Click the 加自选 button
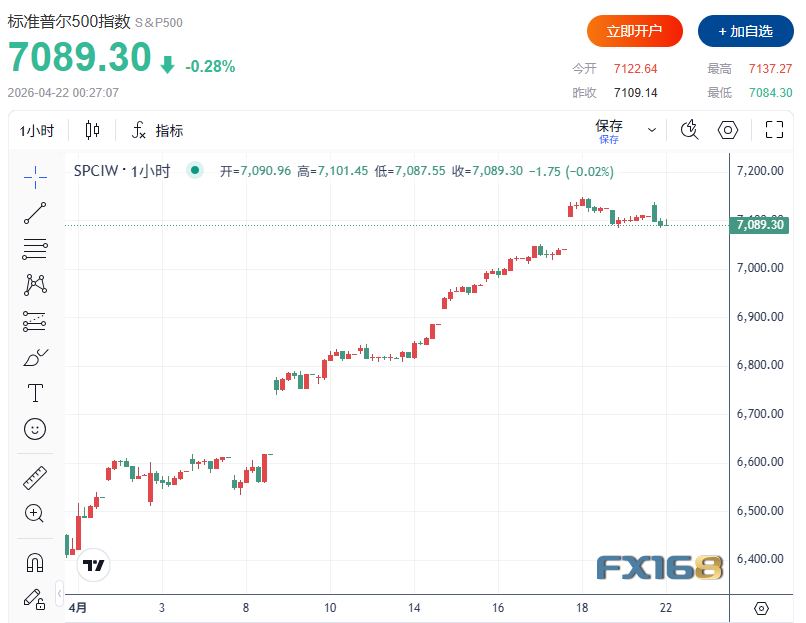Screen dimensions: 806x623 745,31
